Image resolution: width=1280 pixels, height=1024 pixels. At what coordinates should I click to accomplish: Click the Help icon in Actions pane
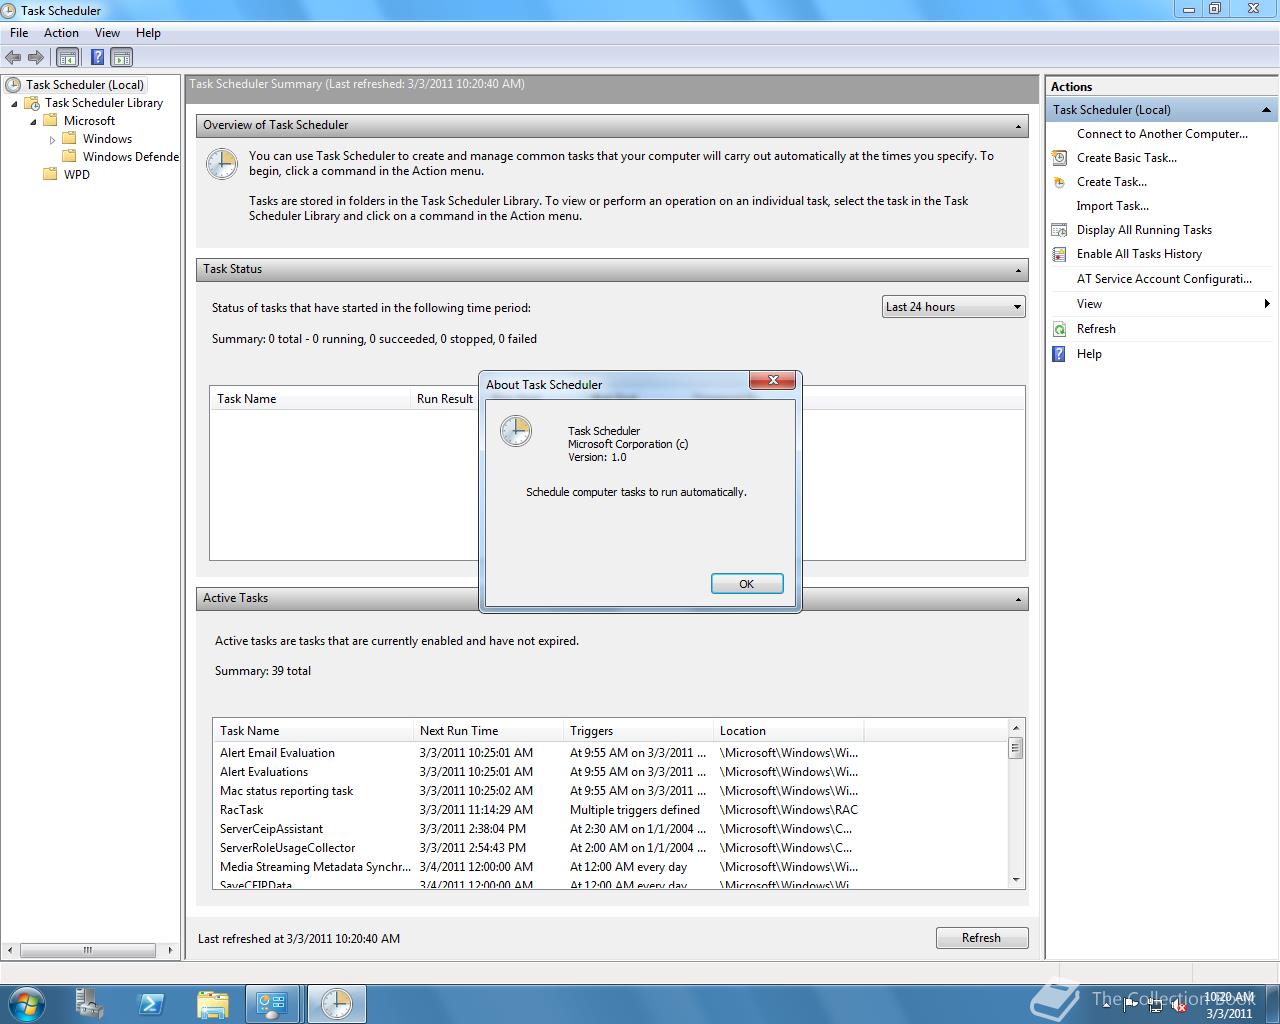coord(1060,354)
